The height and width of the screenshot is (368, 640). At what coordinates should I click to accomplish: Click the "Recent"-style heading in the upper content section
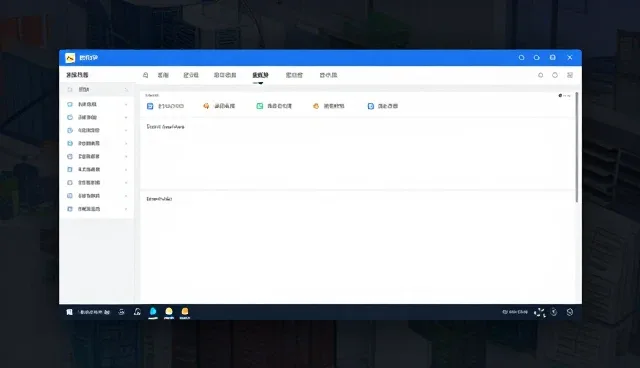click(165, 127)
